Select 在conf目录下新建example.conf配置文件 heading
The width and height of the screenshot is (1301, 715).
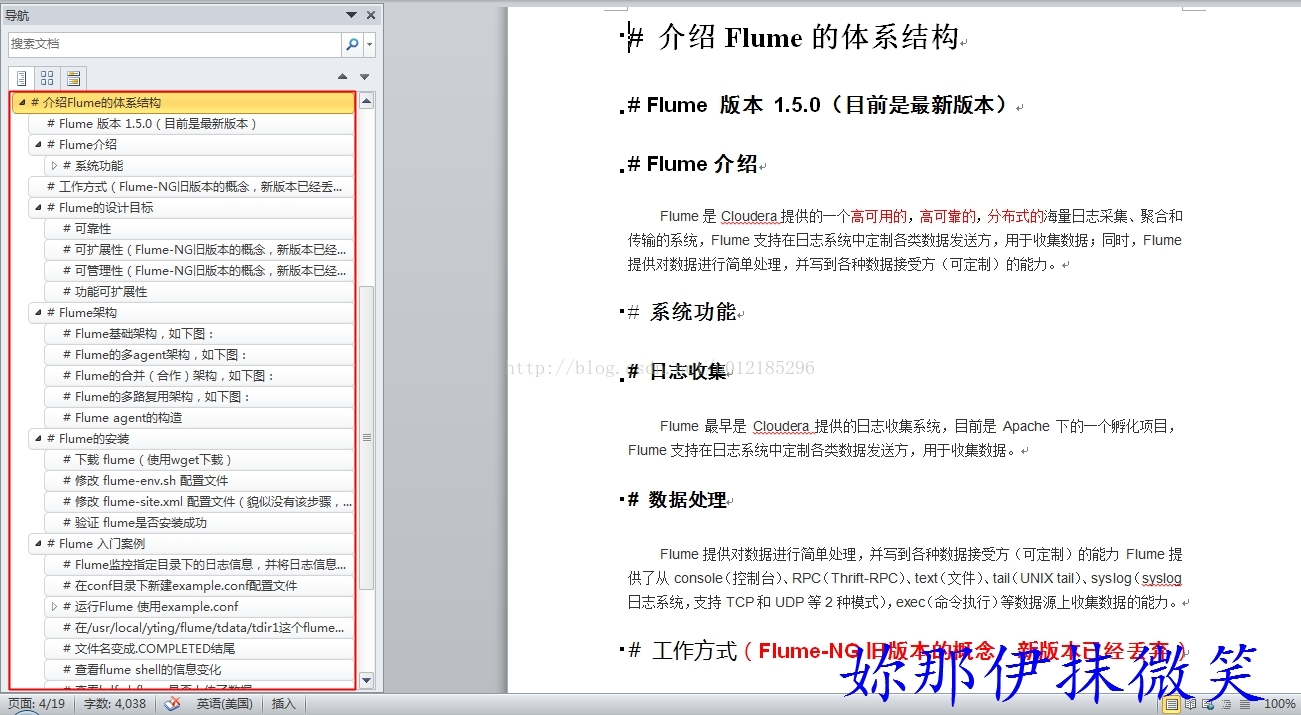point(200,586)
